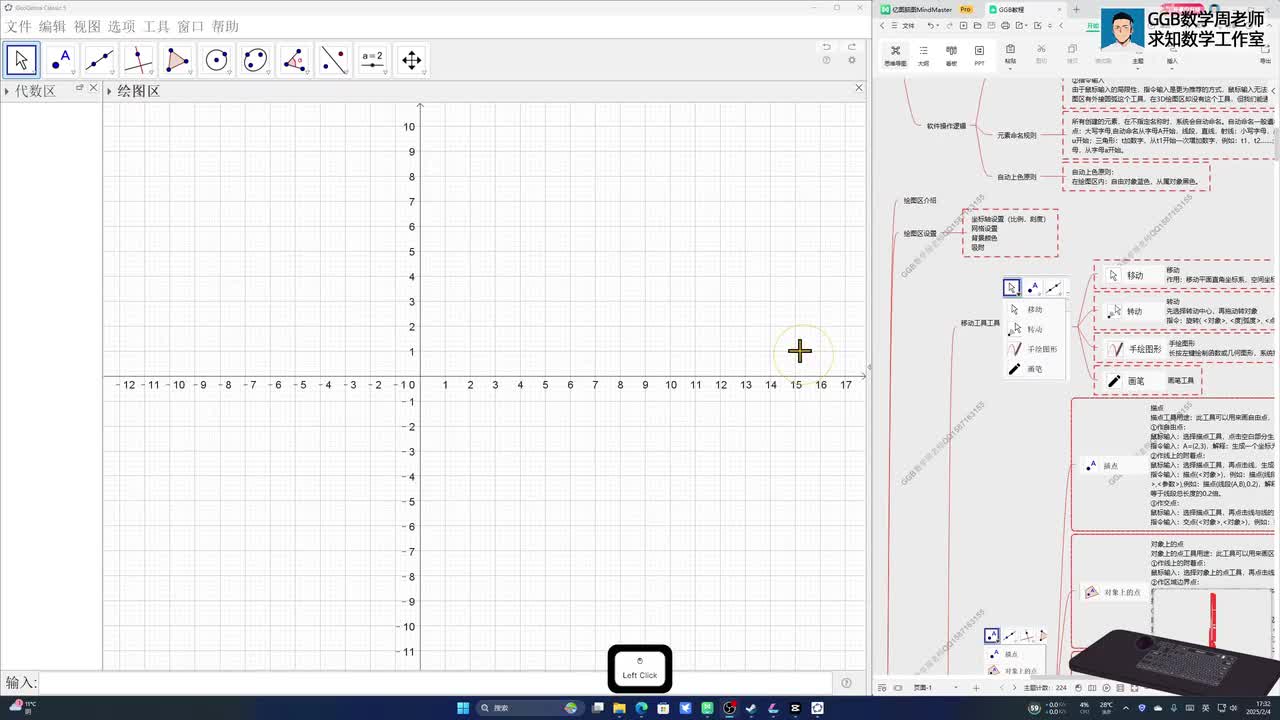1280x720 pixels.
Task: Select the Perpendicular Line tool
Action: pos(138,60)
